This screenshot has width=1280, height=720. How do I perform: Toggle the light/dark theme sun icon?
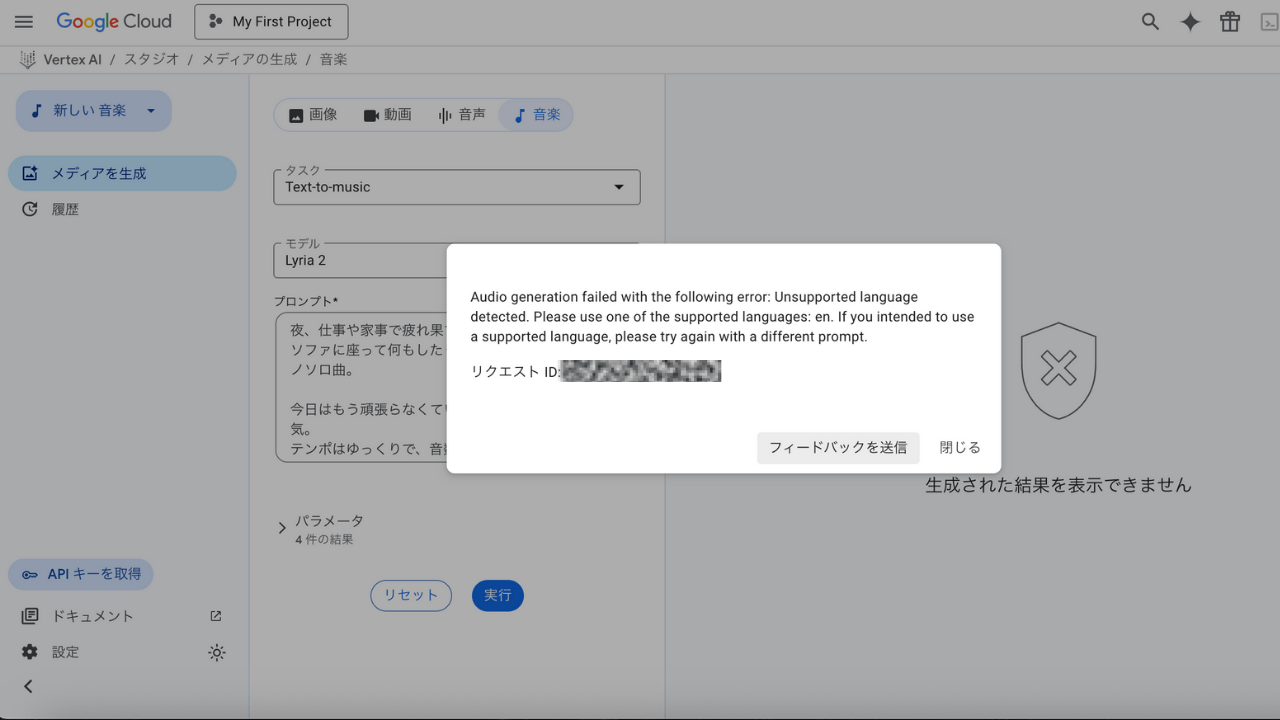pos(217,653)
